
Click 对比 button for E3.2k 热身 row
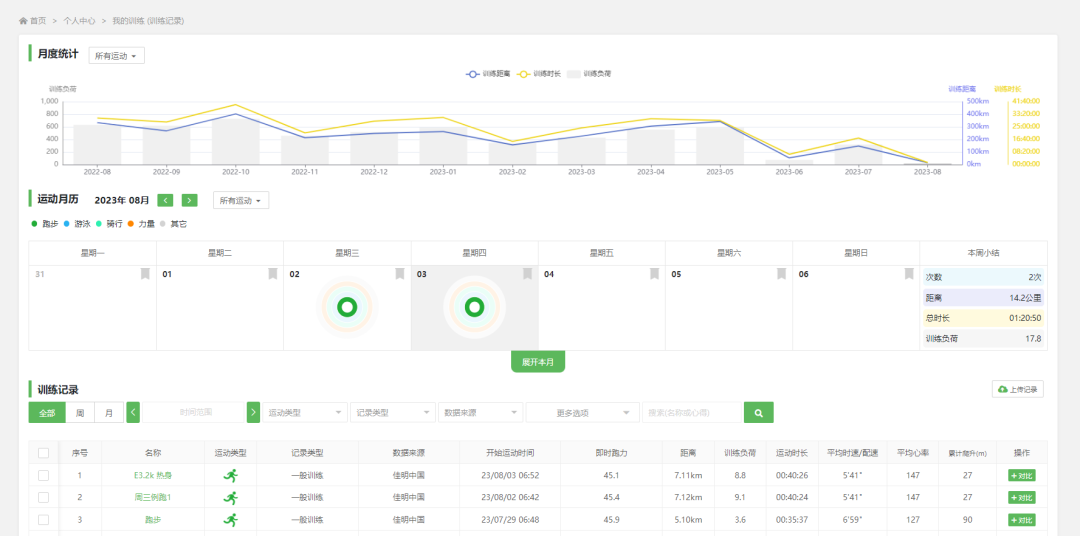(1021, 475)
